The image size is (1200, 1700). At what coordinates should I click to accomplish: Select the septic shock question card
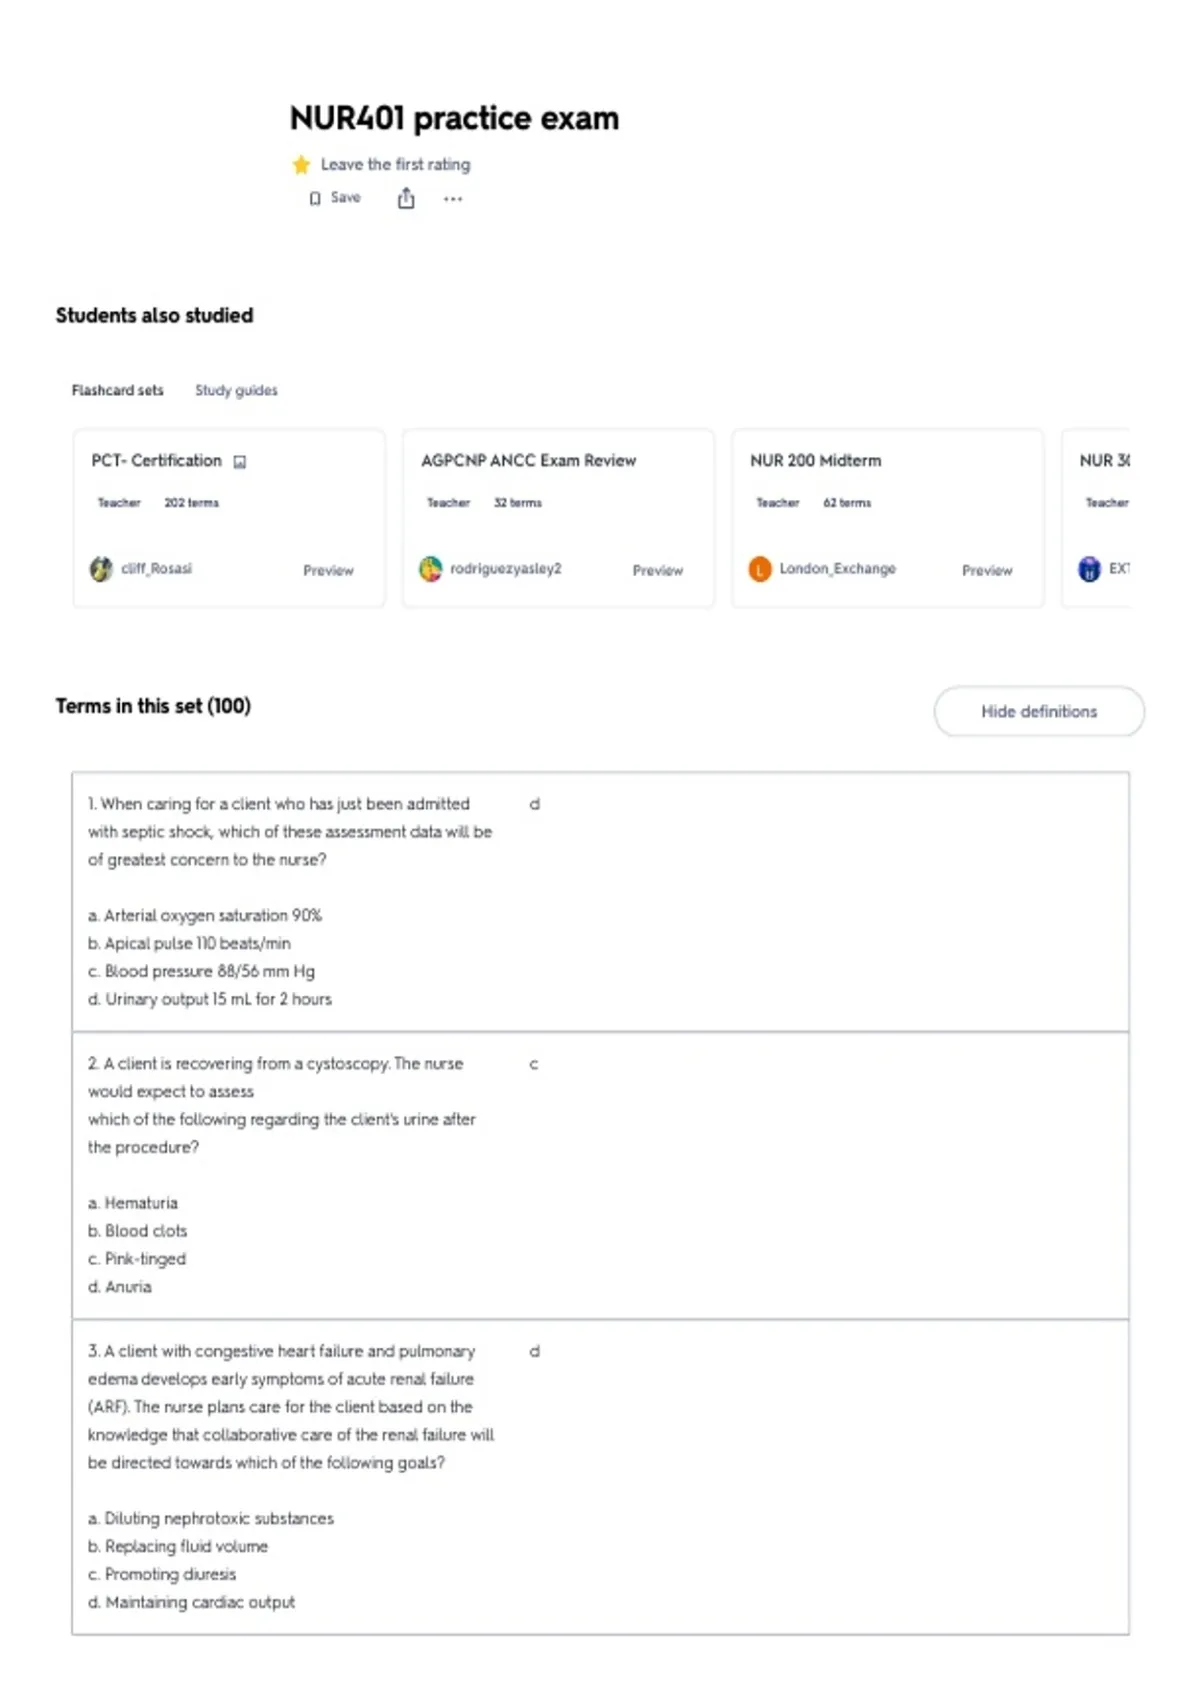[x=600, y=901]
